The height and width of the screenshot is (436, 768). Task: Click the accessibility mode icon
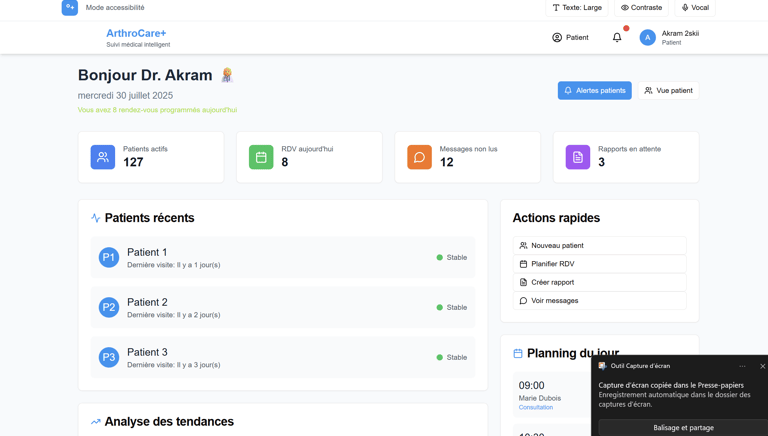[x=70, y=7]
